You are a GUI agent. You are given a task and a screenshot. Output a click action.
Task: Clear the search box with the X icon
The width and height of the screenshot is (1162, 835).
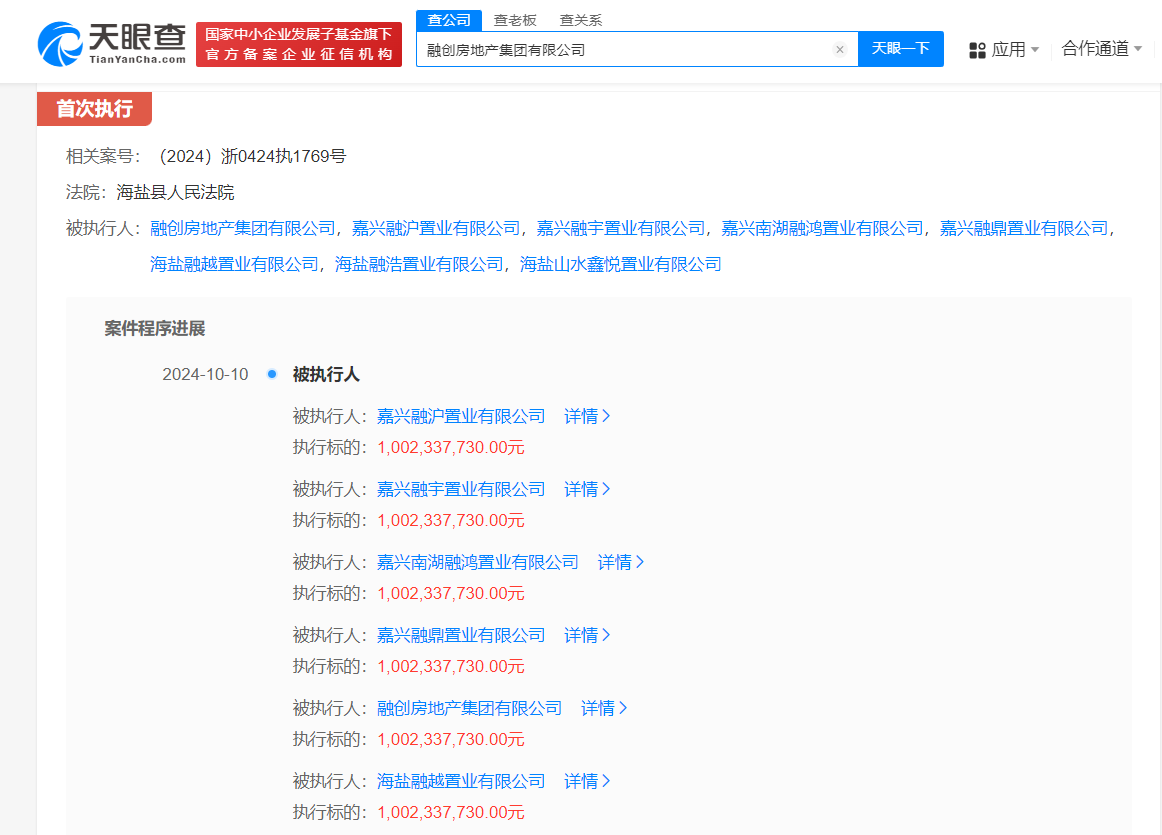tap(840, 50)
